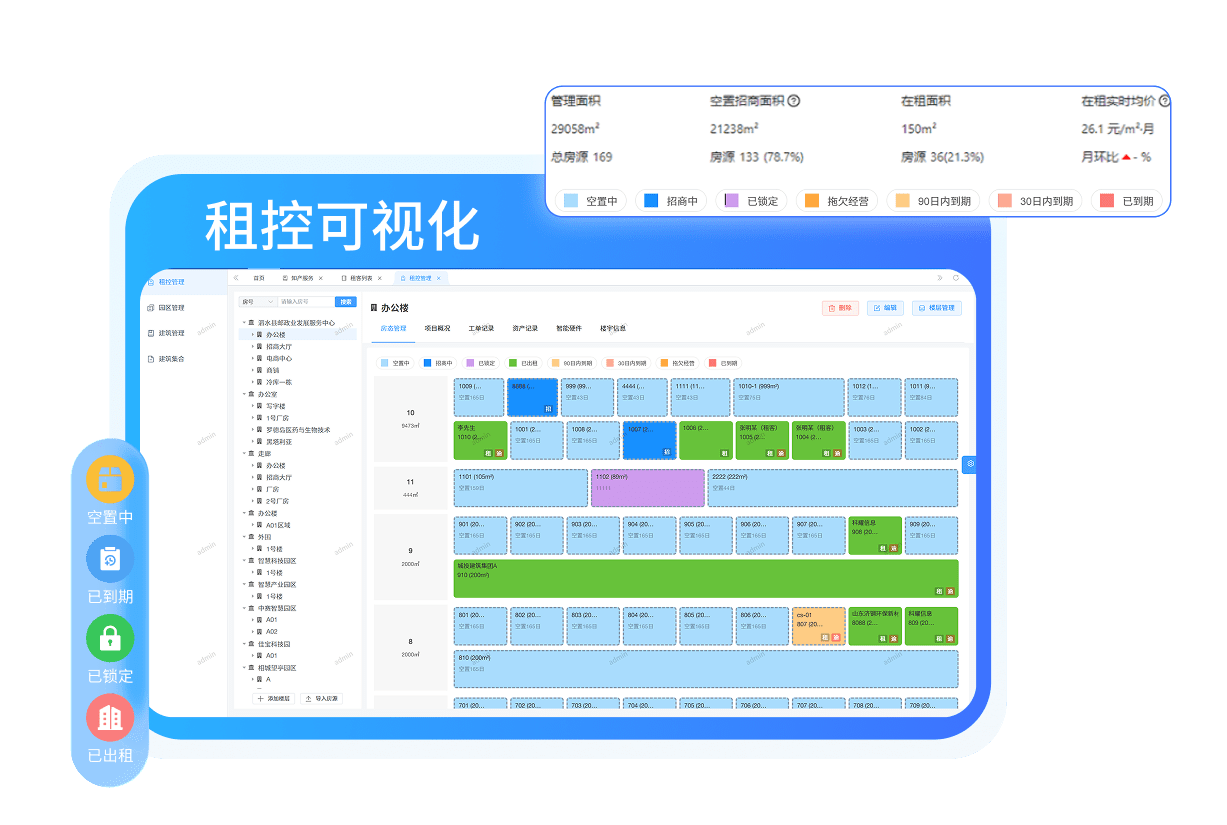
Task: Open the 房号 search type dropdown
Action: pos(256,301)
